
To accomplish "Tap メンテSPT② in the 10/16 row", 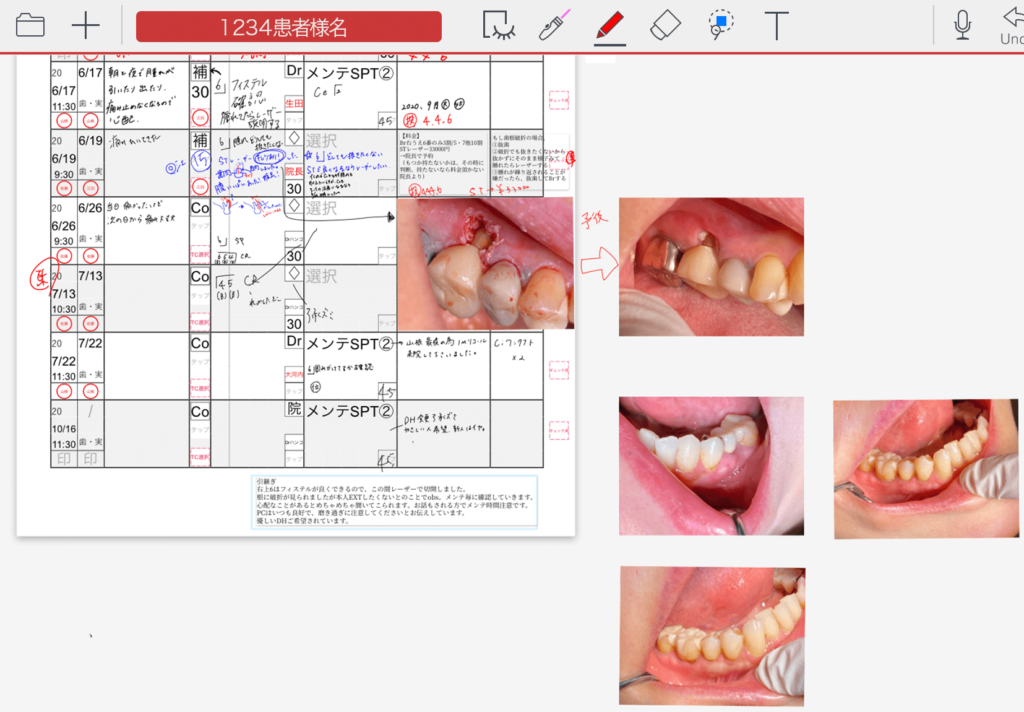I will pyautogui.click(x=350, y=412).
